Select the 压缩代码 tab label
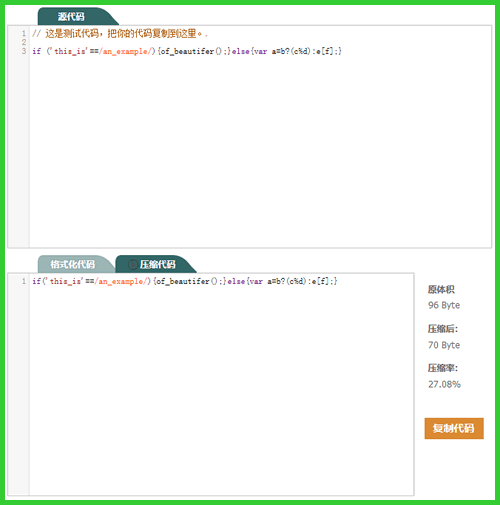500x505 pixels. click(x=158, y=265)
